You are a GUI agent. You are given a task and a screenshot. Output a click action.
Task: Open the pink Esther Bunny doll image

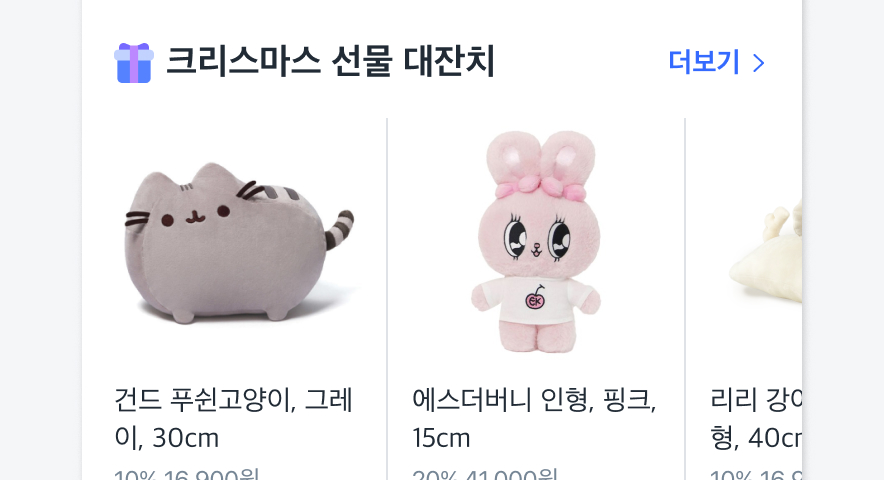[536, 242]
